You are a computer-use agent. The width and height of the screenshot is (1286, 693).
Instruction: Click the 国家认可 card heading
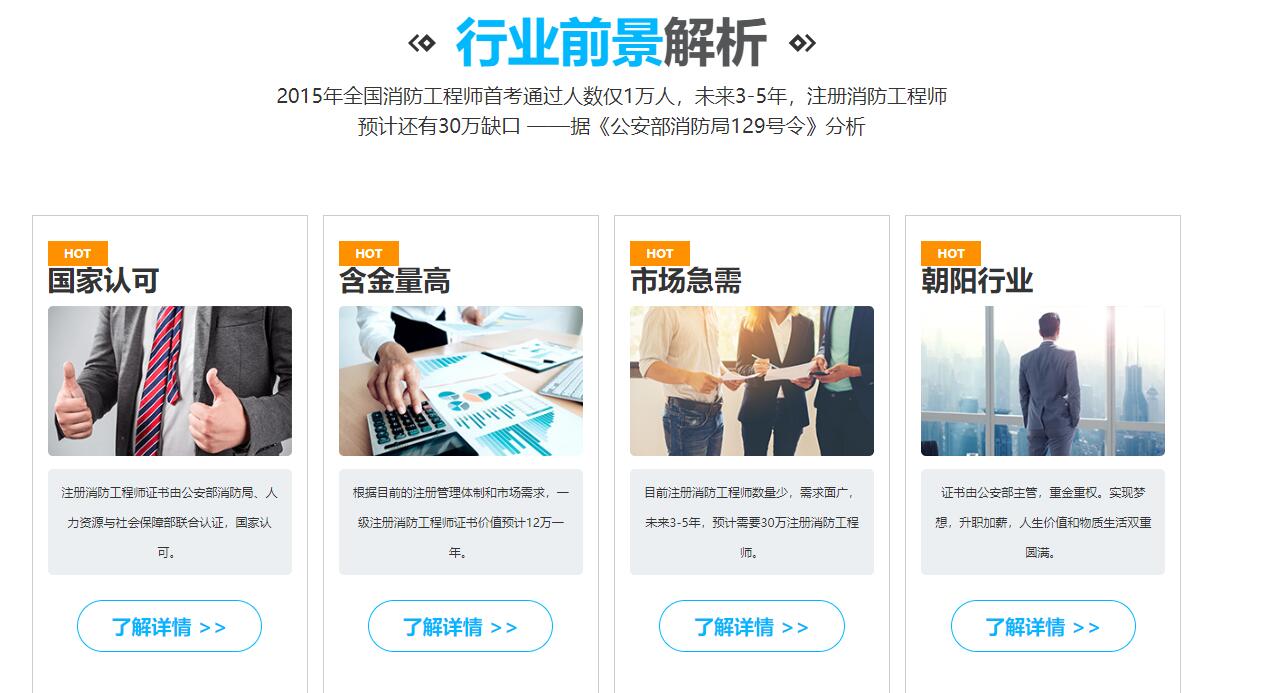pyautogui.click(x=104, y=281)
